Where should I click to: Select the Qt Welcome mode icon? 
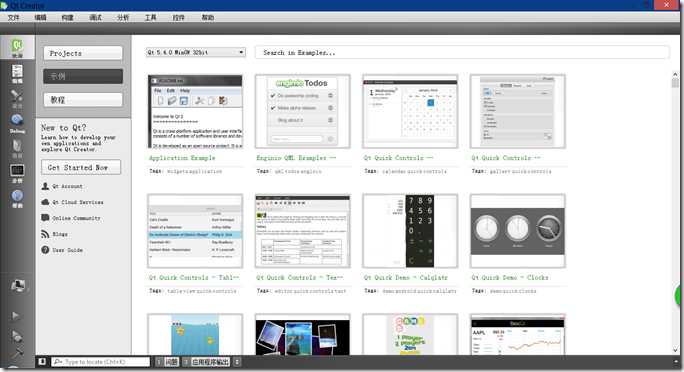17,47
